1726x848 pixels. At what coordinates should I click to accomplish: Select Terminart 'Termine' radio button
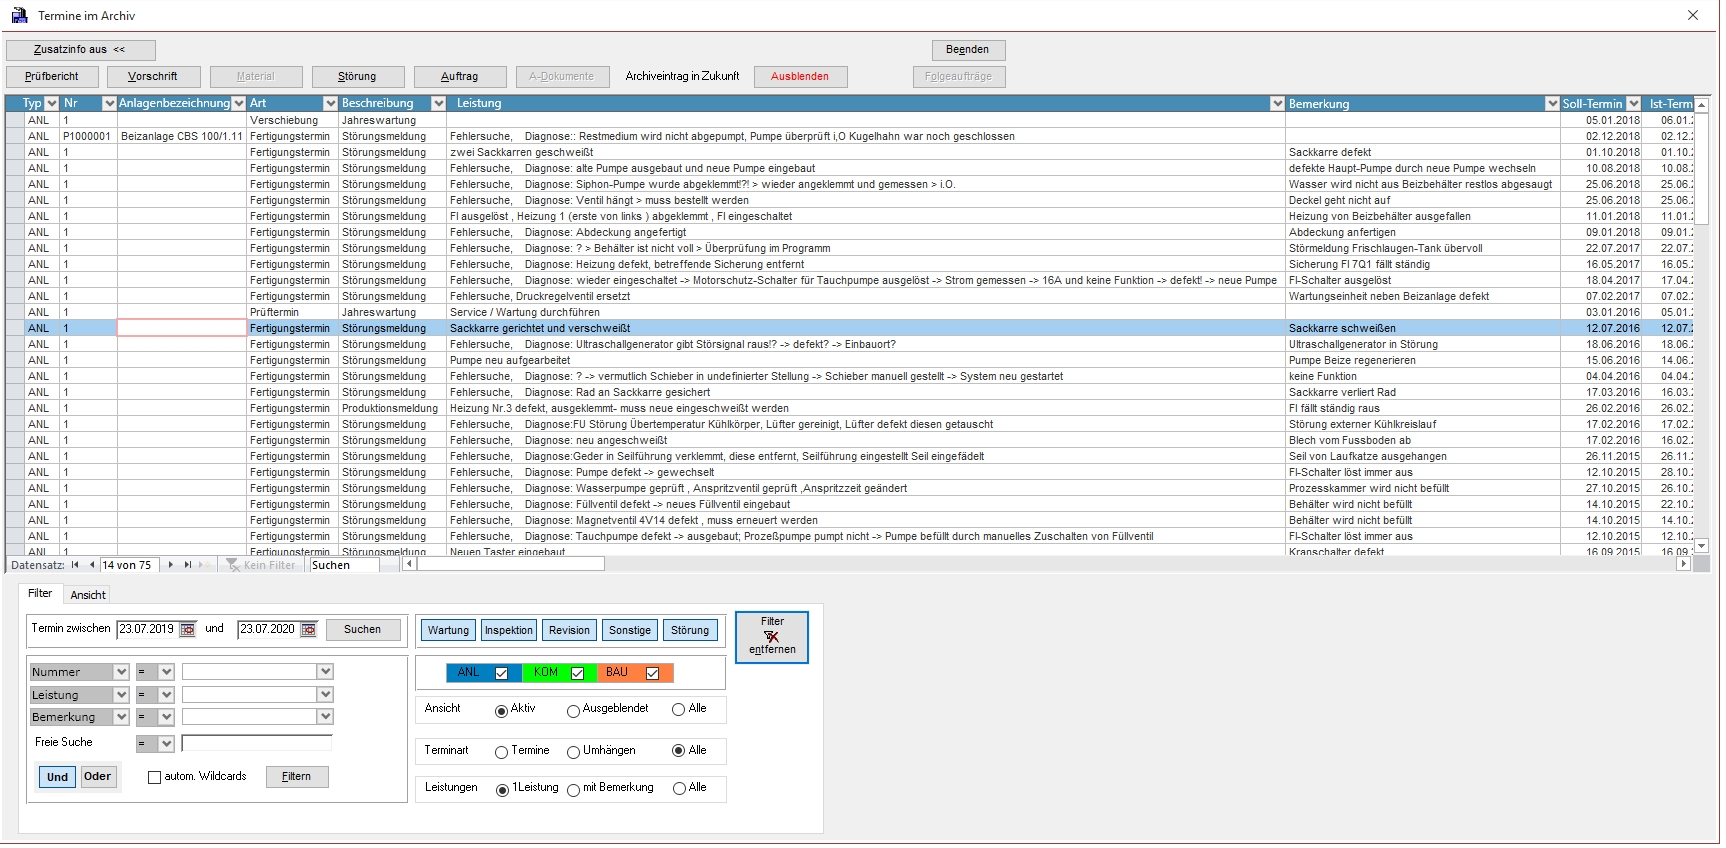click(501, 752)
